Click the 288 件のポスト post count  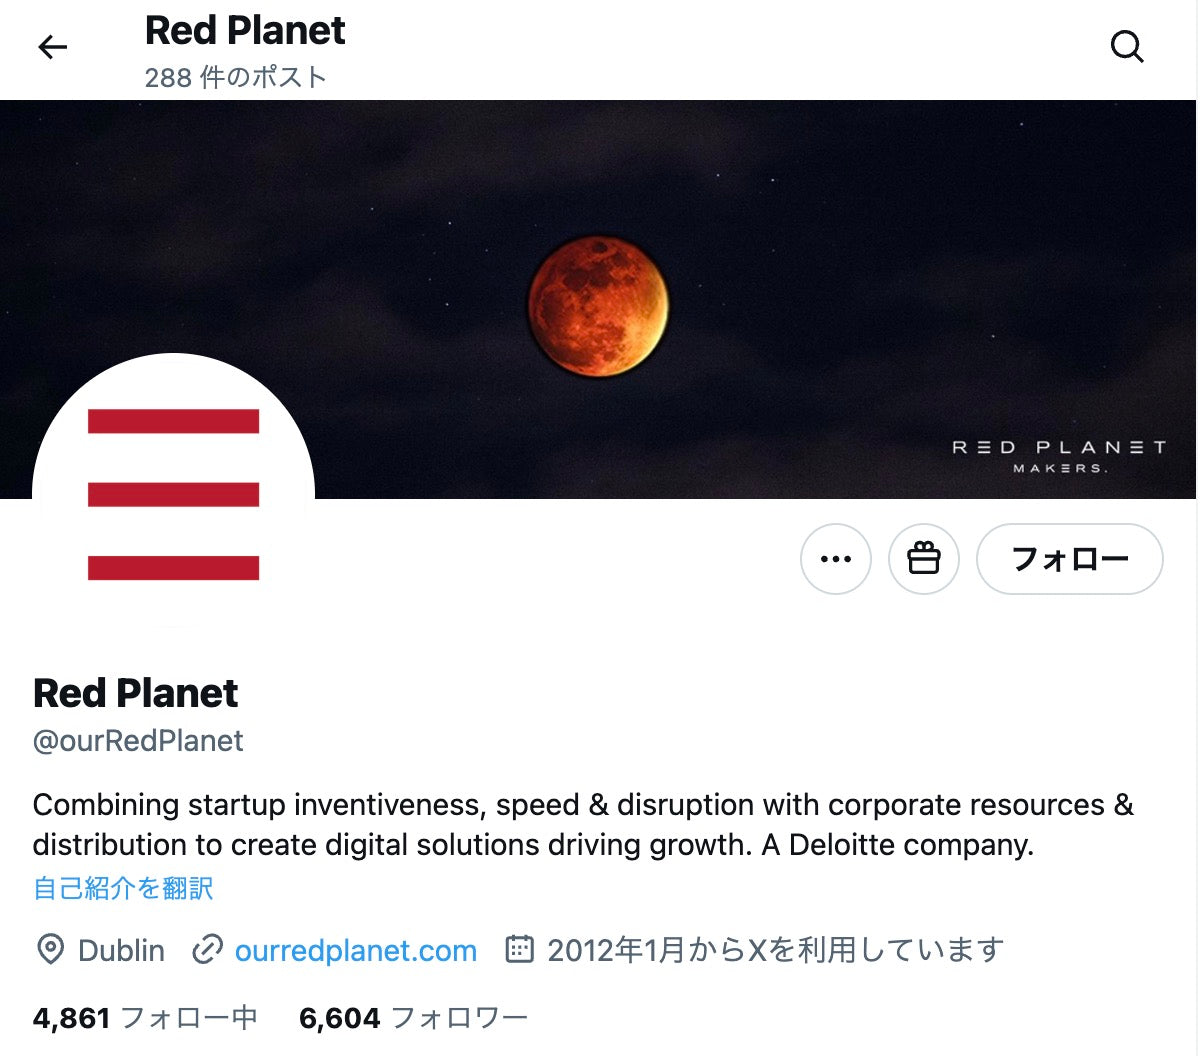(x=236, y=77)
